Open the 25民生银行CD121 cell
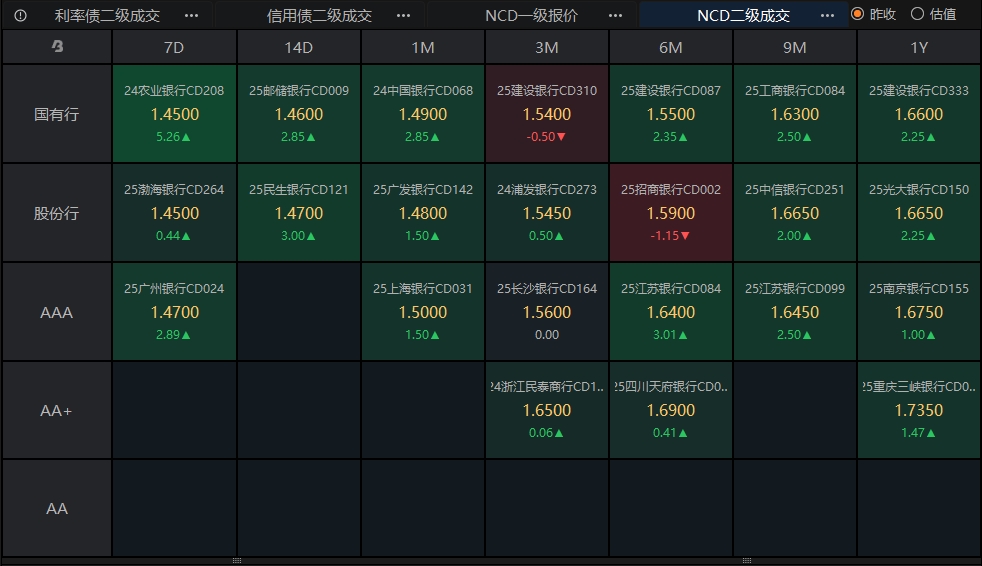The width and height of the screenshot is (982, 566). (x=299, y=213)
